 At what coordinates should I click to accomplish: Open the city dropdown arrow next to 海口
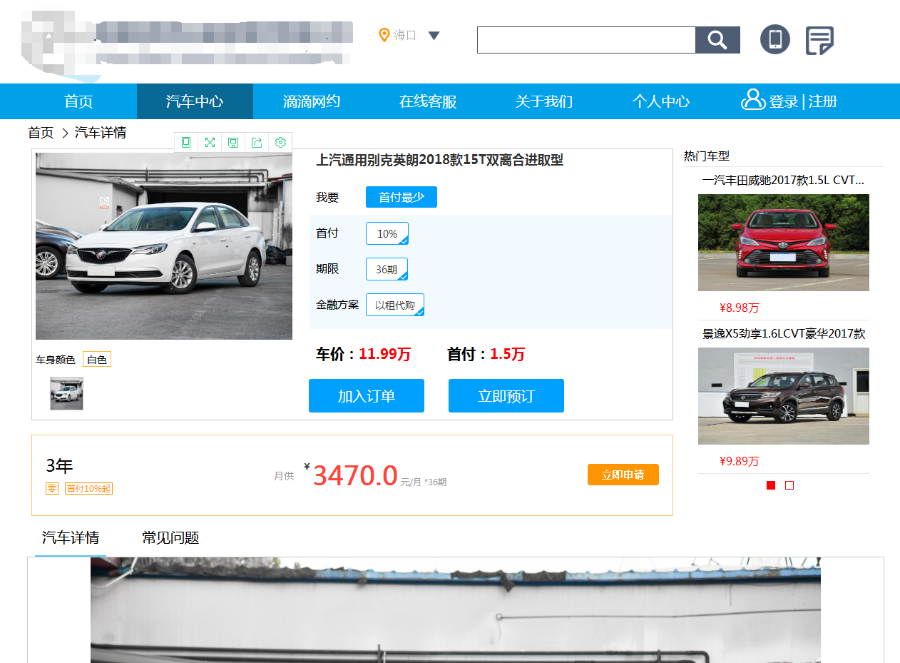tap(434, 36)
